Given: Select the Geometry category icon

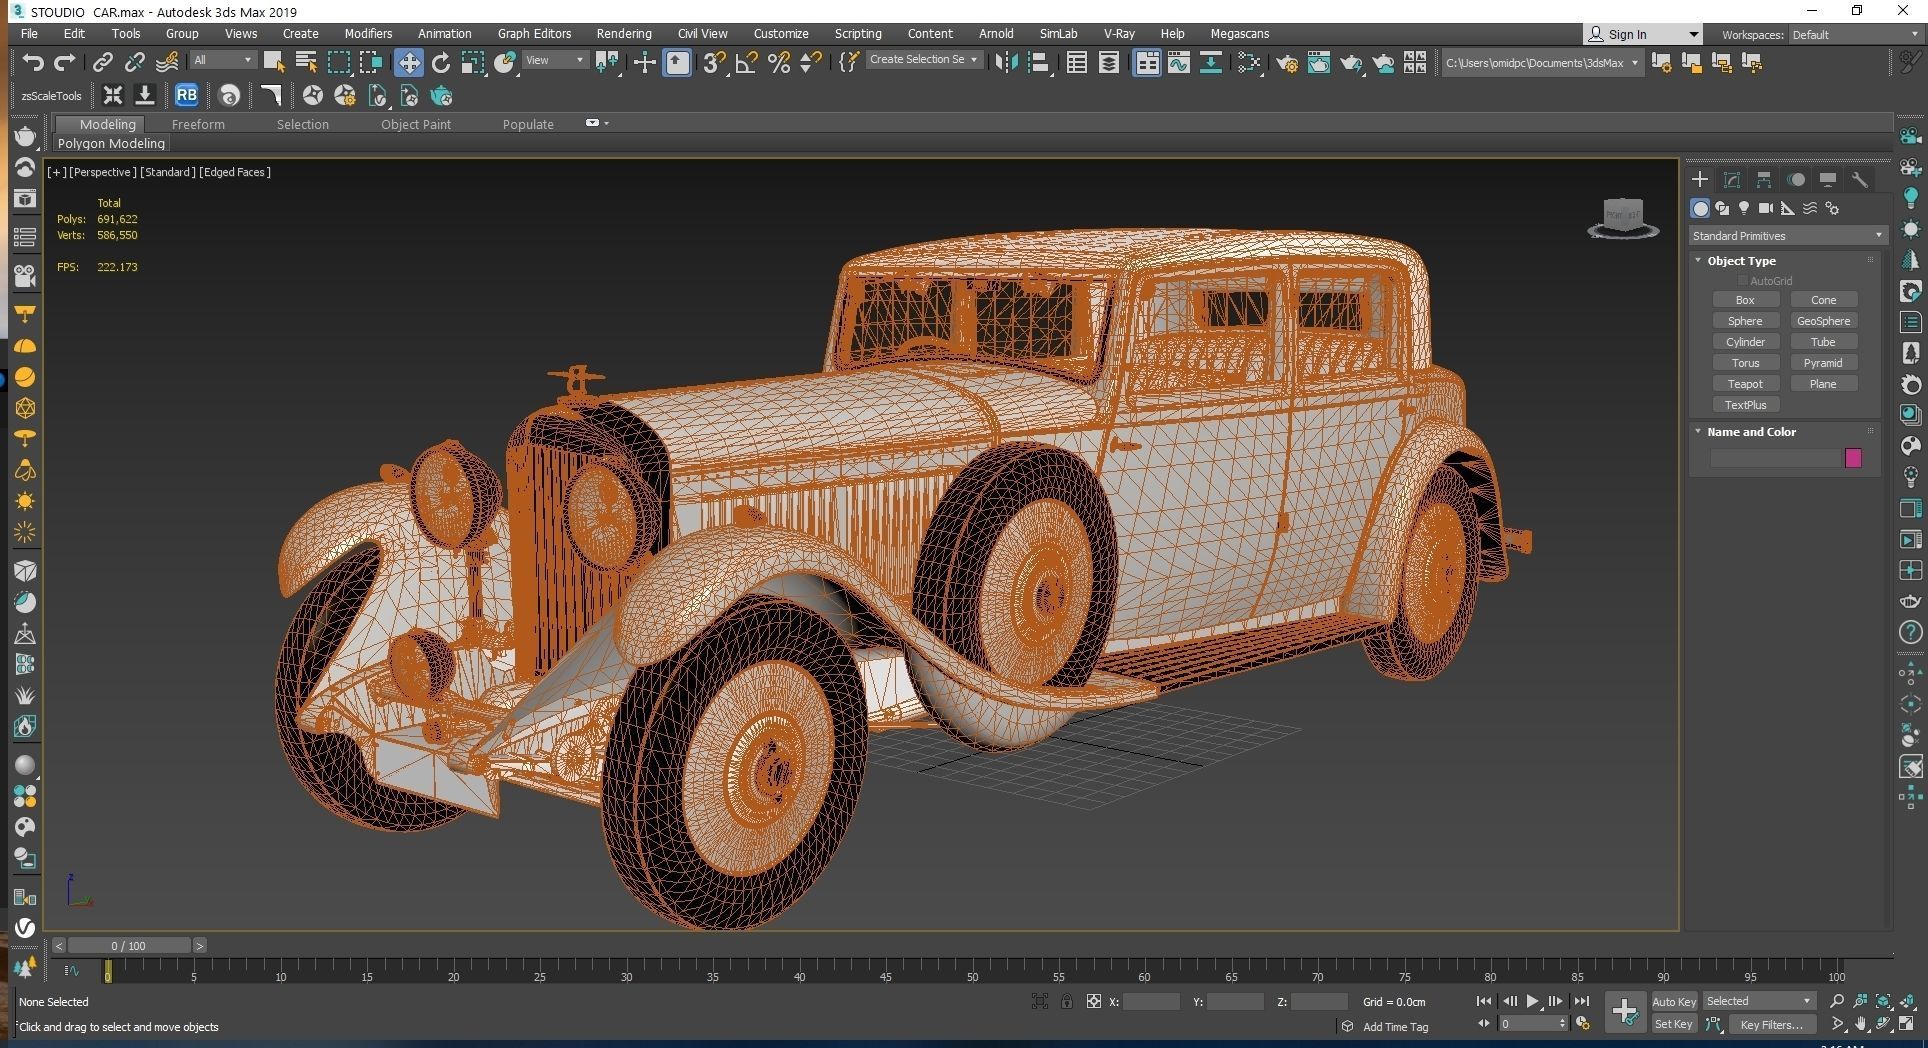Looking at the screenshot, I should click(1700, 208).
